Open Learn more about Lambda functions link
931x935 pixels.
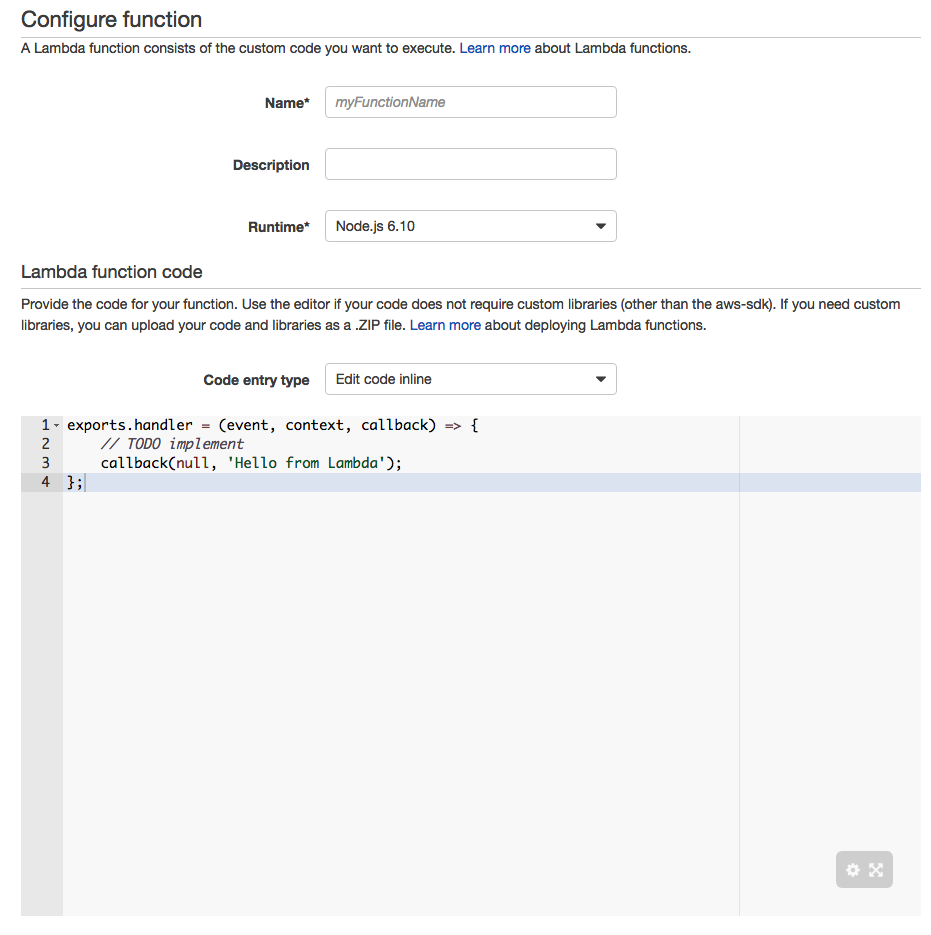[x=494, y=48]
